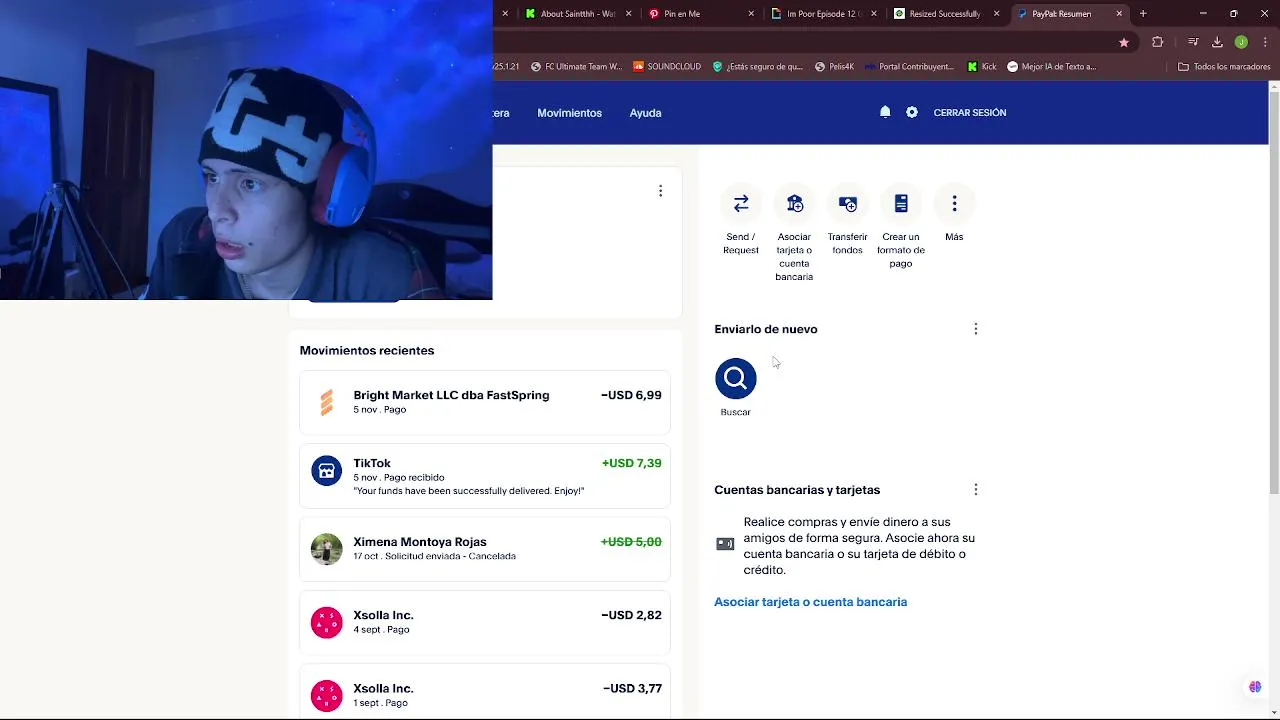This screenshot has height=720, width=1280.
Task: Close the Pin en Me tab
Action: click(x=751, y=14)
